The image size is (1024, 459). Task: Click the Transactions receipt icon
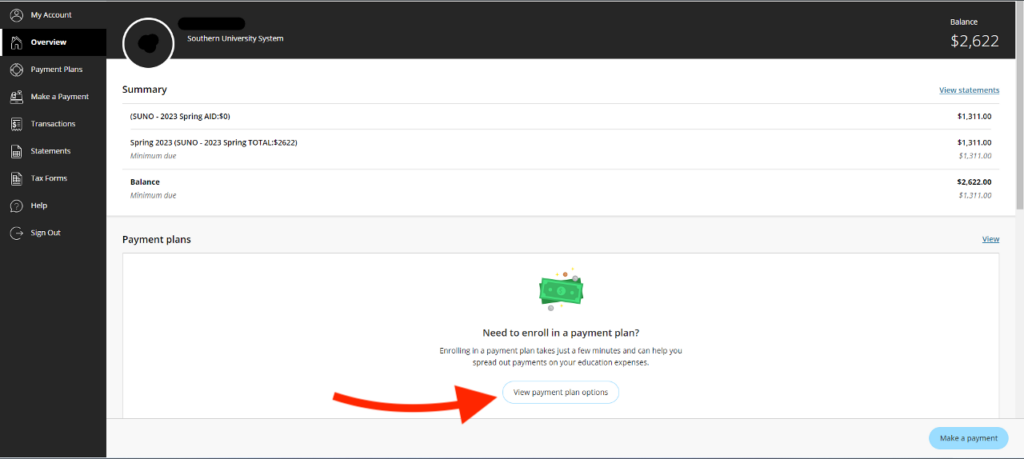[17, 124]
